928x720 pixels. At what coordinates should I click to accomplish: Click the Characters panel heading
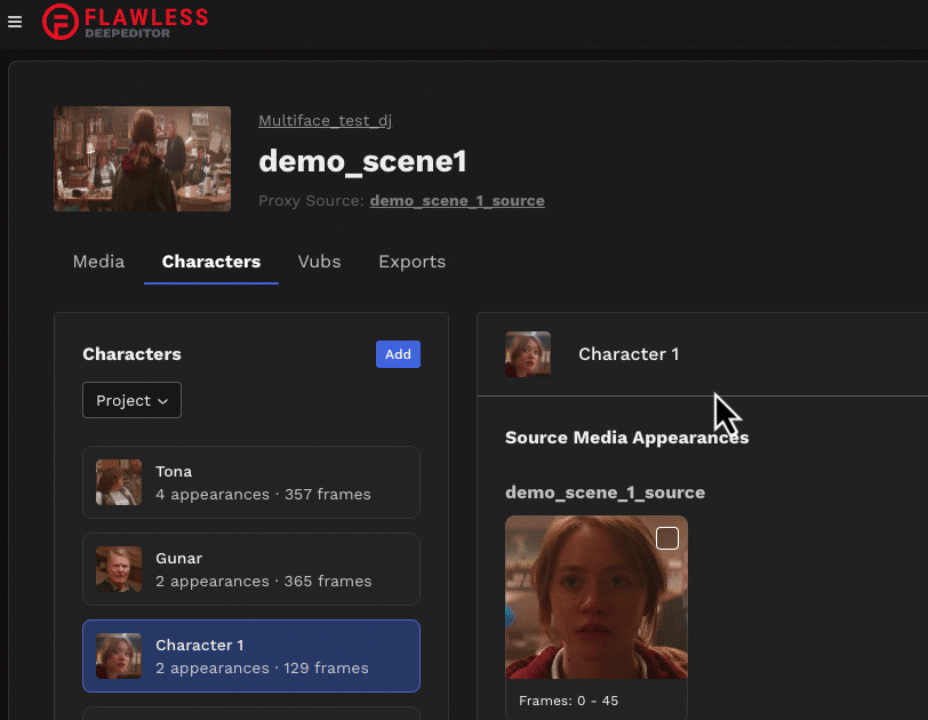(132, 354)
